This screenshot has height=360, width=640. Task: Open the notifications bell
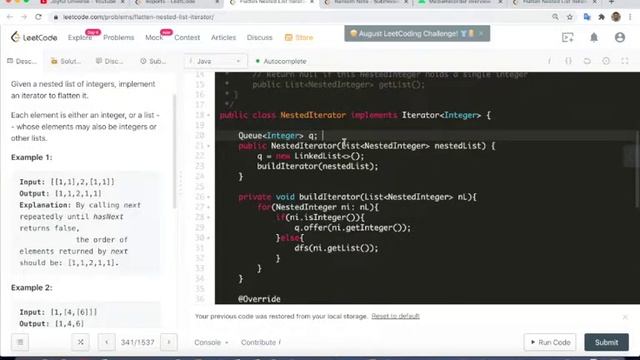(x=593, y=37)
